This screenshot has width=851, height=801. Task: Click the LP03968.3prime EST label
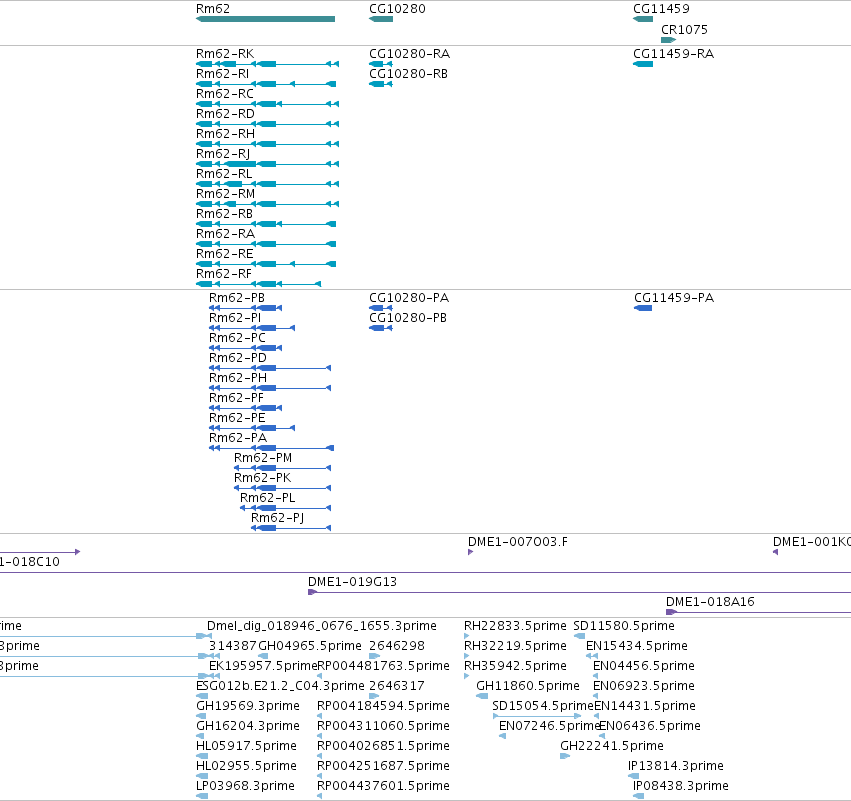[245, 786]
